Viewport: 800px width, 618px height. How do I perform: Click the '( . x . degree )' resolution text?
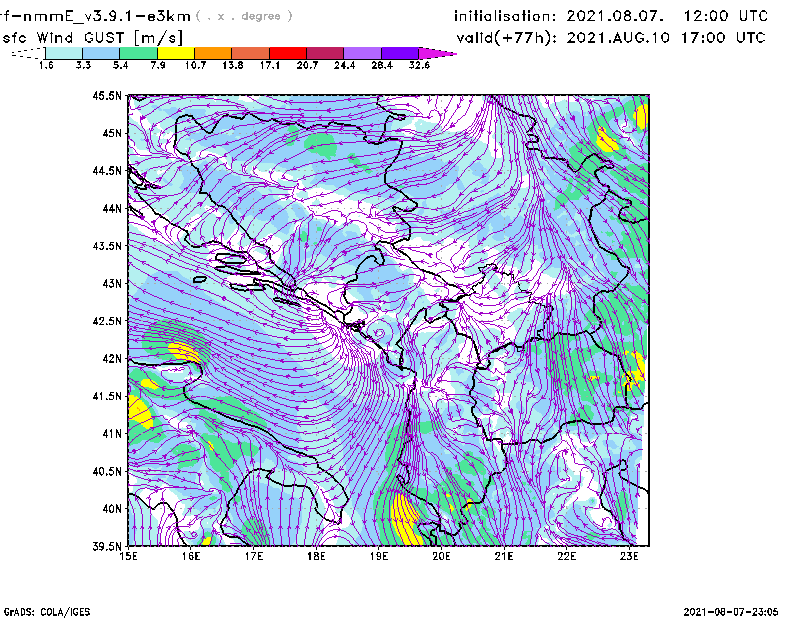[x=244, y=16]
